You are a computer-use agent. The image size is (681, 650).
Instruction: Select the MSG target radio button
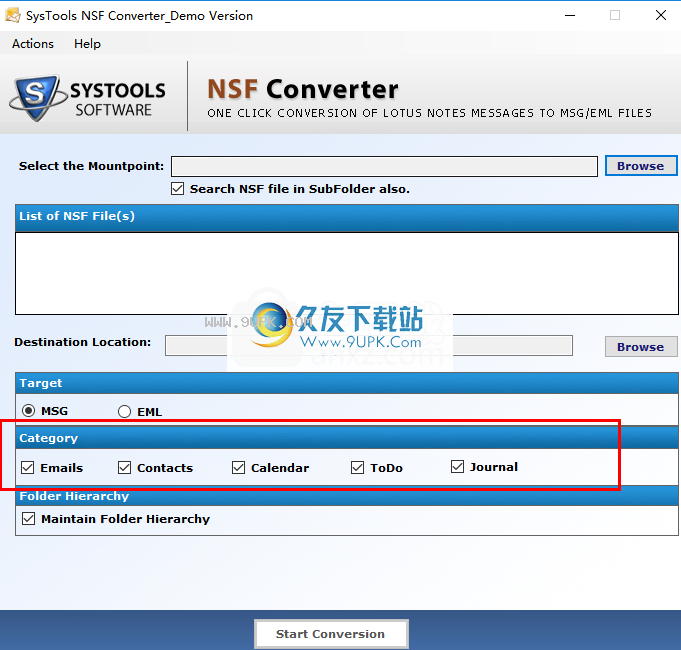pos(29,411)
